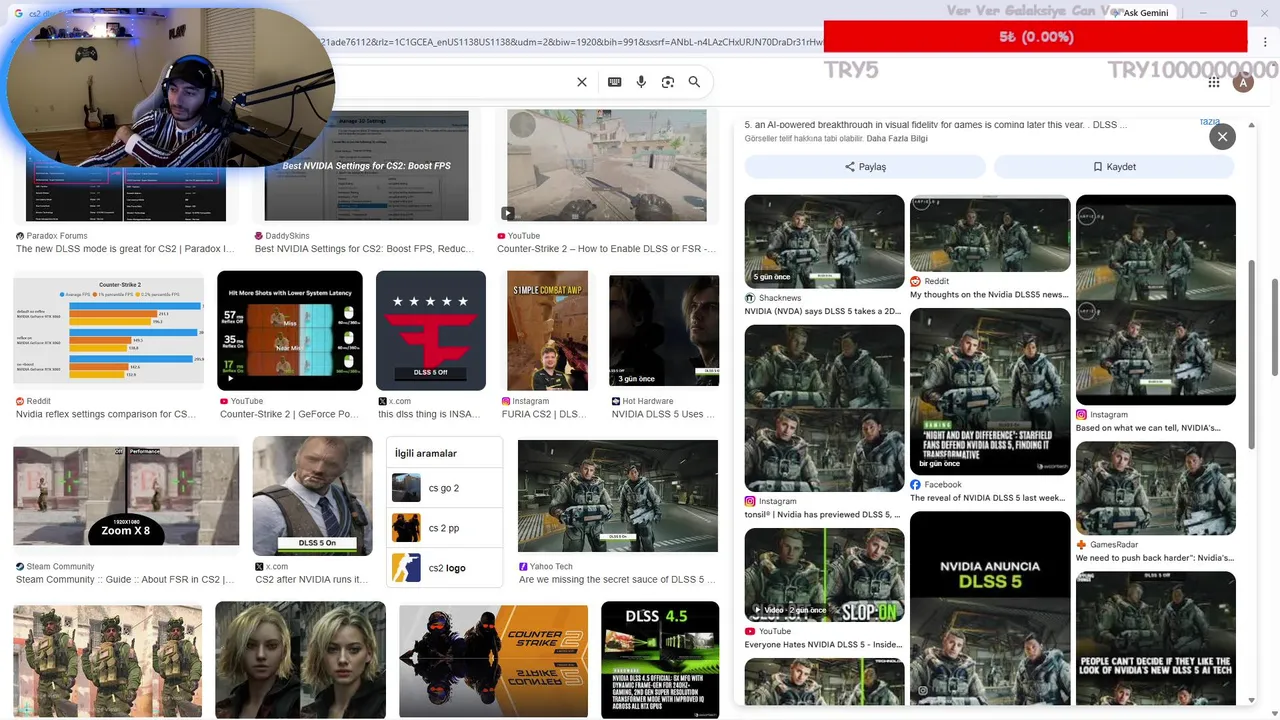Open Counter-Strike 2 GeForce caption link
The image size is (1280, 720).
289,414
